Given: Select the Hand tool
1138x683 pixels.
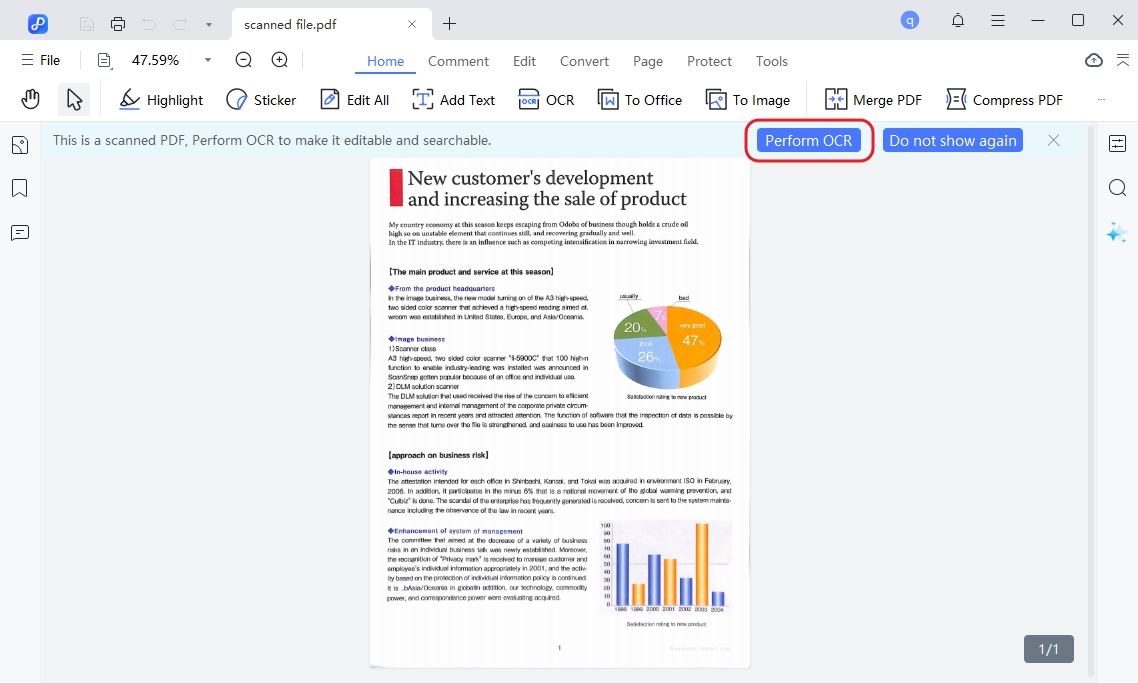Looking at the screenshot, I should click(x=30, y=98).
